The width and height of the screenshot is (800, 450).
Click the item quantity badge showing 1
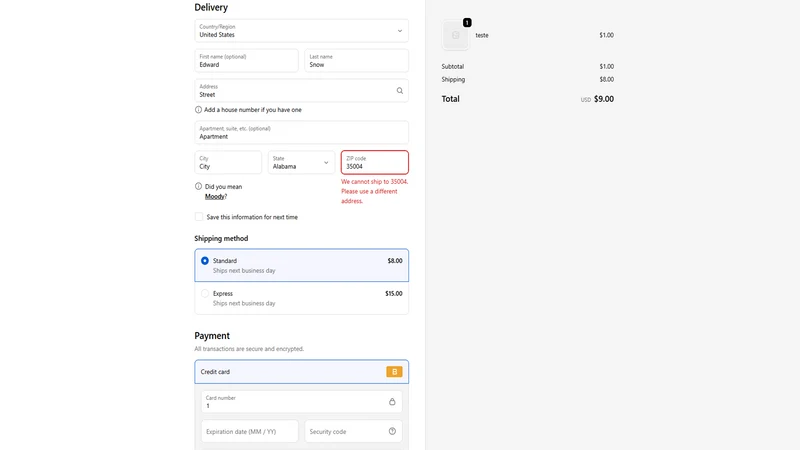tap(467, 22)
